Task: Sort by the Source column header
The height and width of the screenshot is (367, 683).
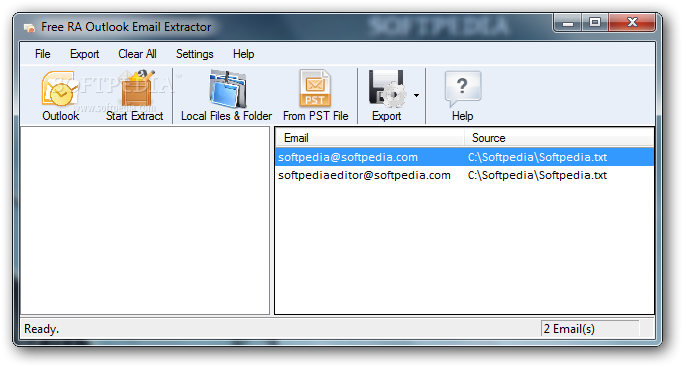Action: [x=559, y=138]
